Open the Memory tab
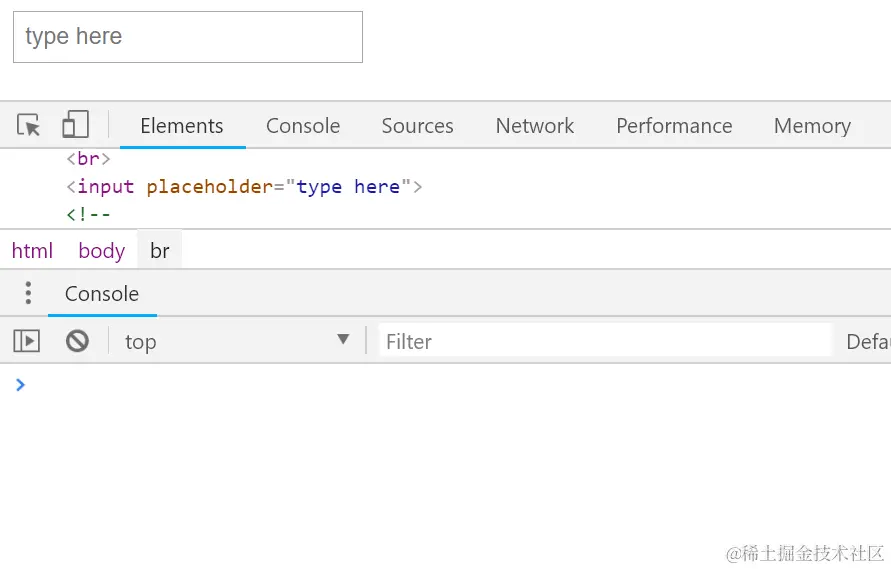Screen dimensions: 891x569 click(812, 126)
